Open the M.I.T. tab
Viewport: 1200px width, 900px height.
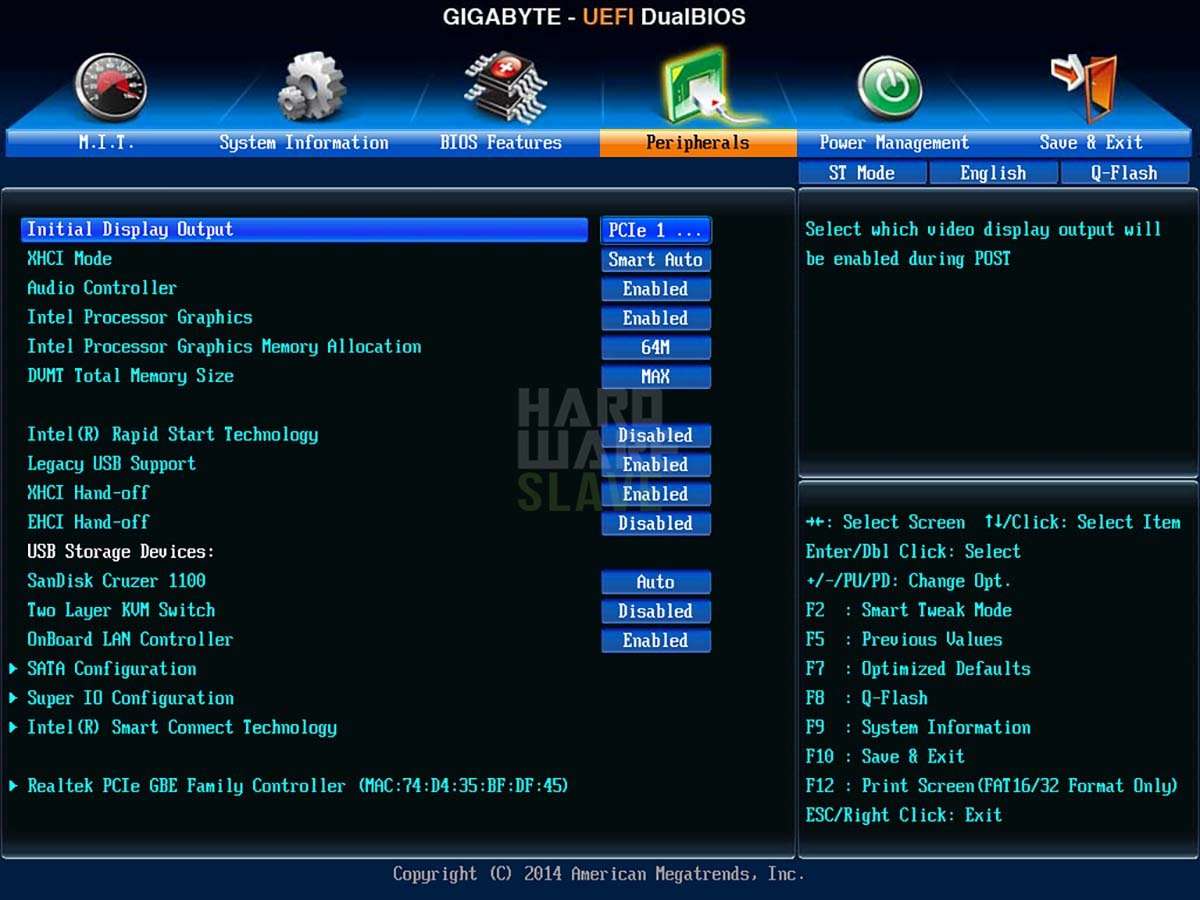coord(106,143)
